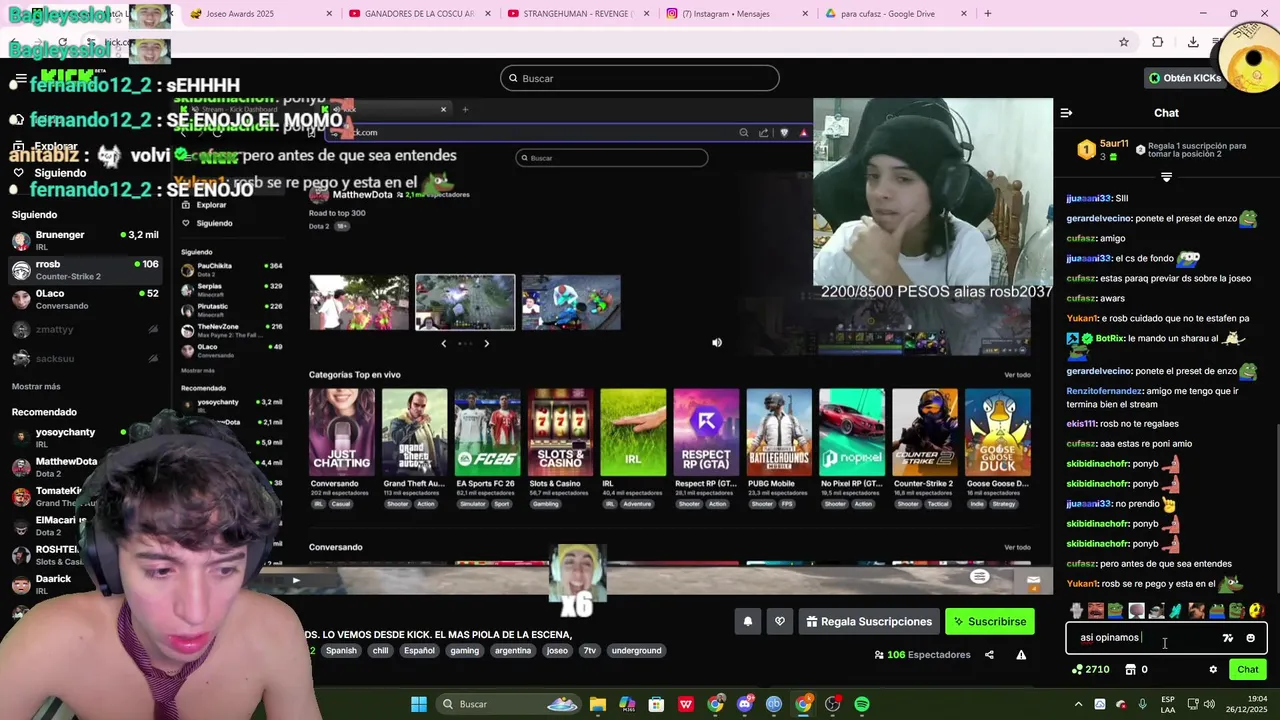Viewport: 1280px width, 720px height.
Task: Click the stream volume speaker icon
Action: [x=716, y=343]
